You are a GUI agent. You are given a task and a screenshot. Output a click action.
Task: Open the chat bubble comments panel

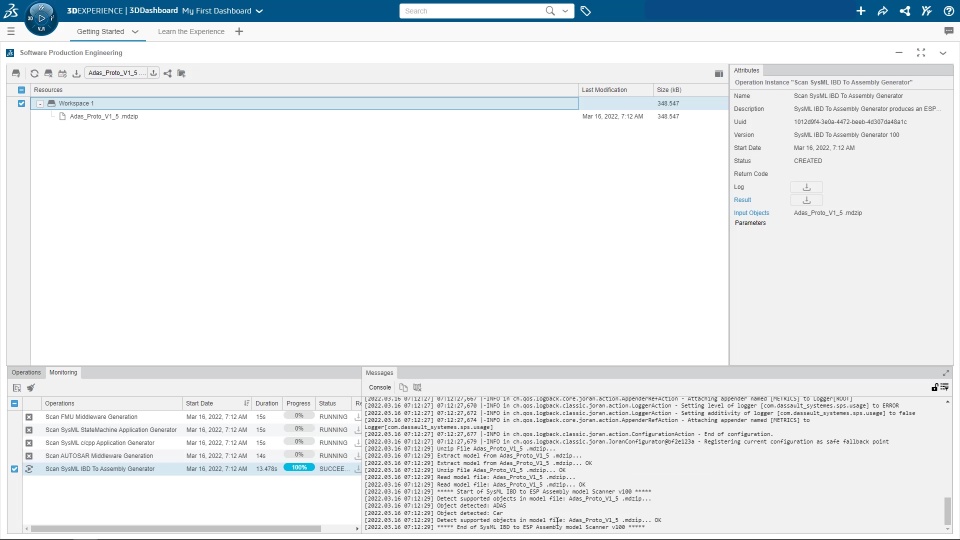pyautogui.click(x=949, y=31)
